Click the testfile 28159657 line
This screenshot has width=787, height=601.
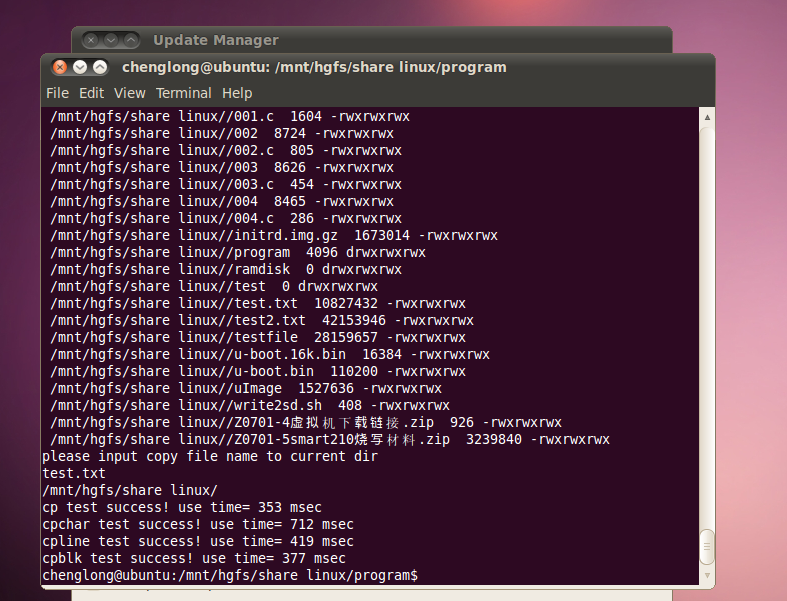(258, 337)
